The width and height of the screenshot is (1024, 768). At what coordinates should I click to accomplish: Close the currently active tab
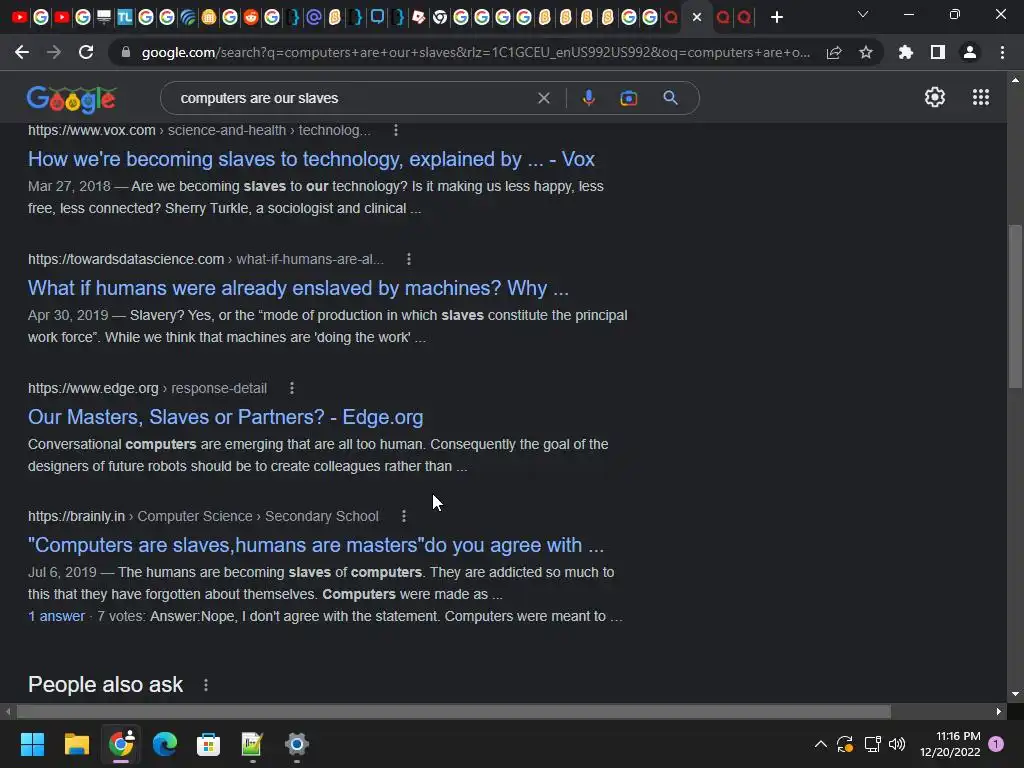[697, 18]
